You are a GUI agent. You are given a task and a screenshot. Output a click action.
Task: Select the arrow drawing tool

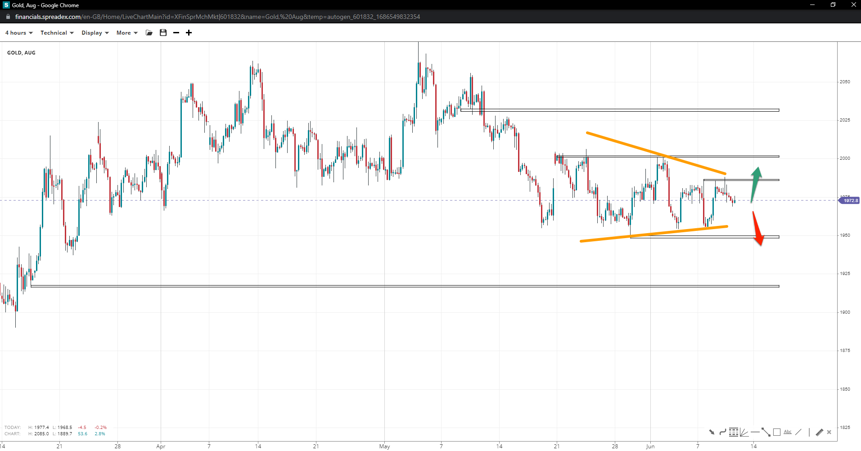point(712,432)
